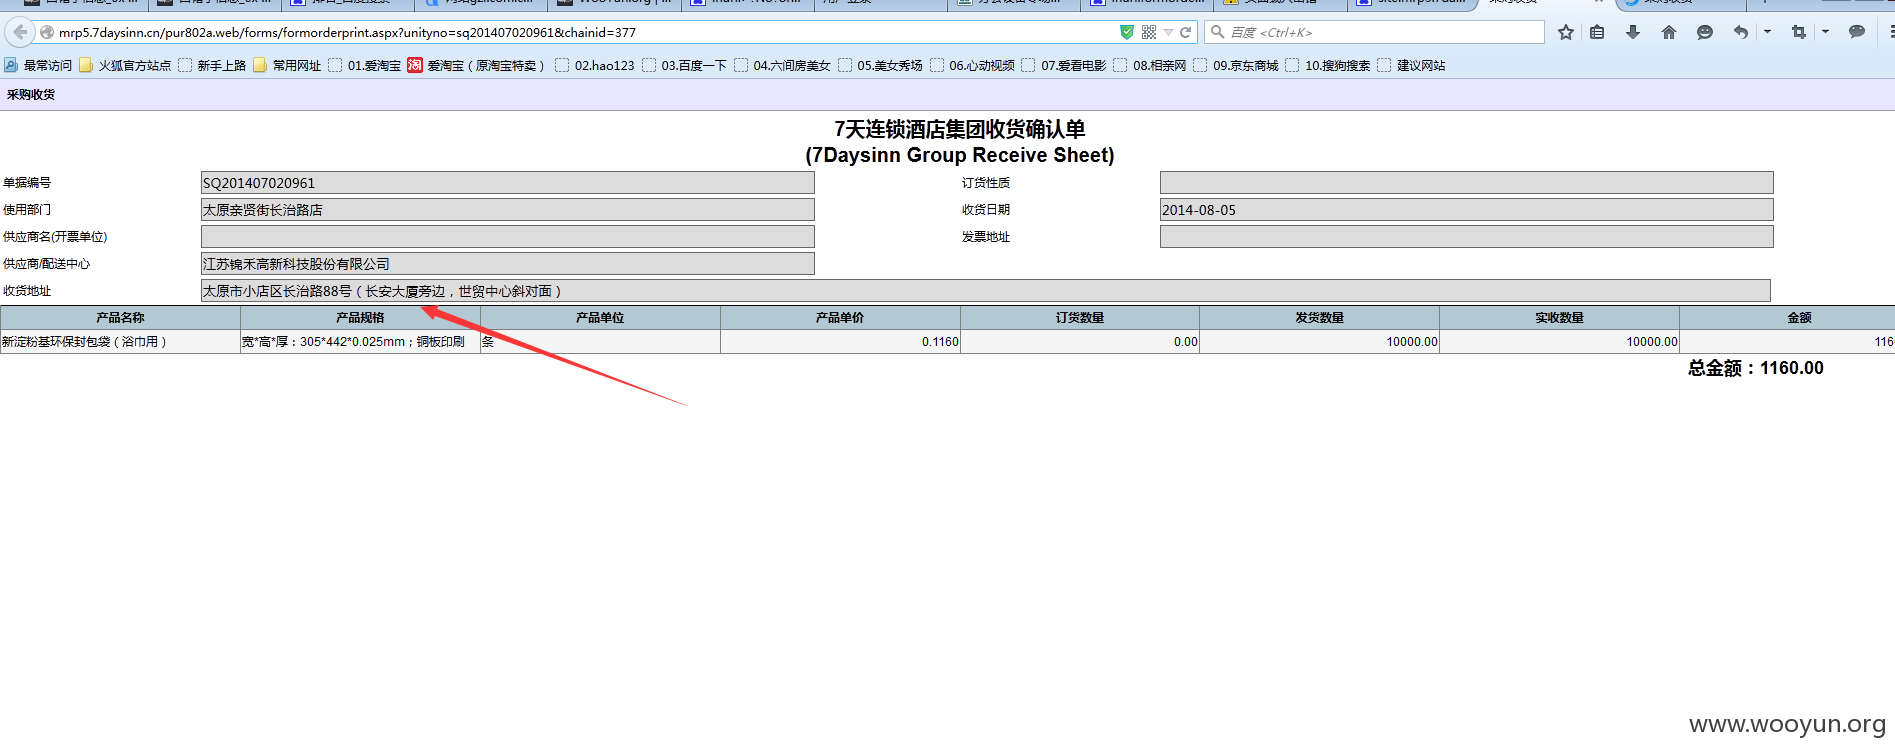Reload the page with the refresh icon
The image size is (1895, 753).
[x=1185, y=32]
